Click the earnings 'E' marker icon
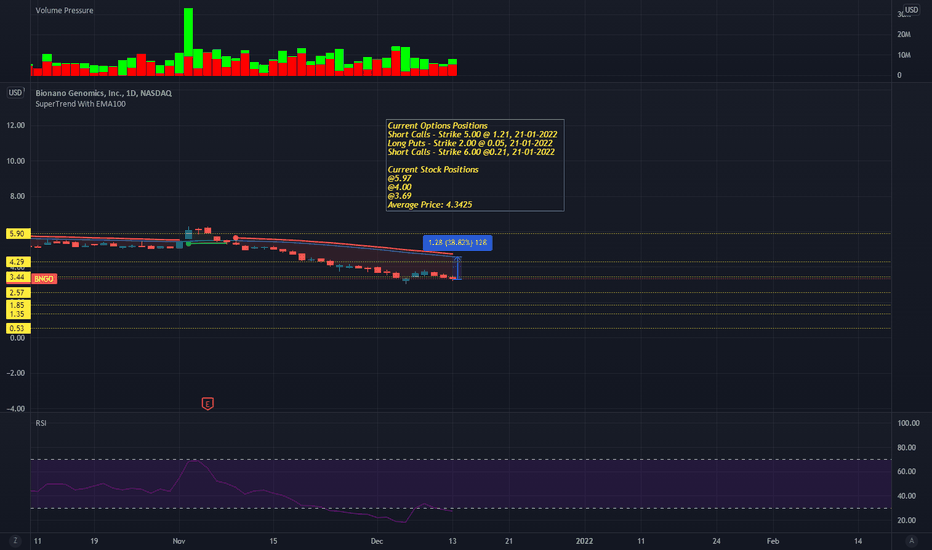This screenshot has width=932, height=550. pyautogui.click(x=207, y=404)
